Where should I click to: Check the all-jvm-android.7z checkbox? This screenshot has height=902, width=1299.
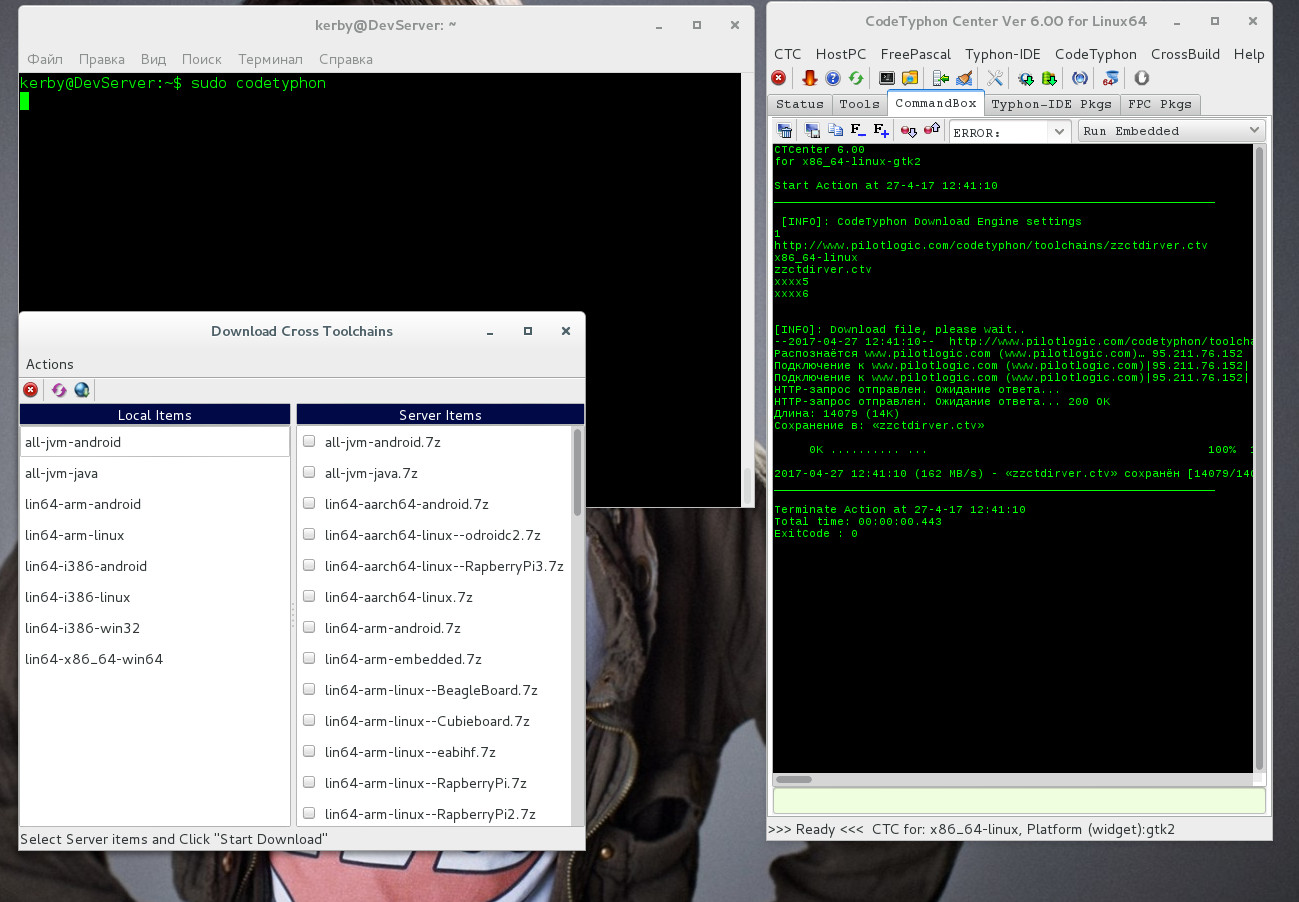click(x=309, y=441)
